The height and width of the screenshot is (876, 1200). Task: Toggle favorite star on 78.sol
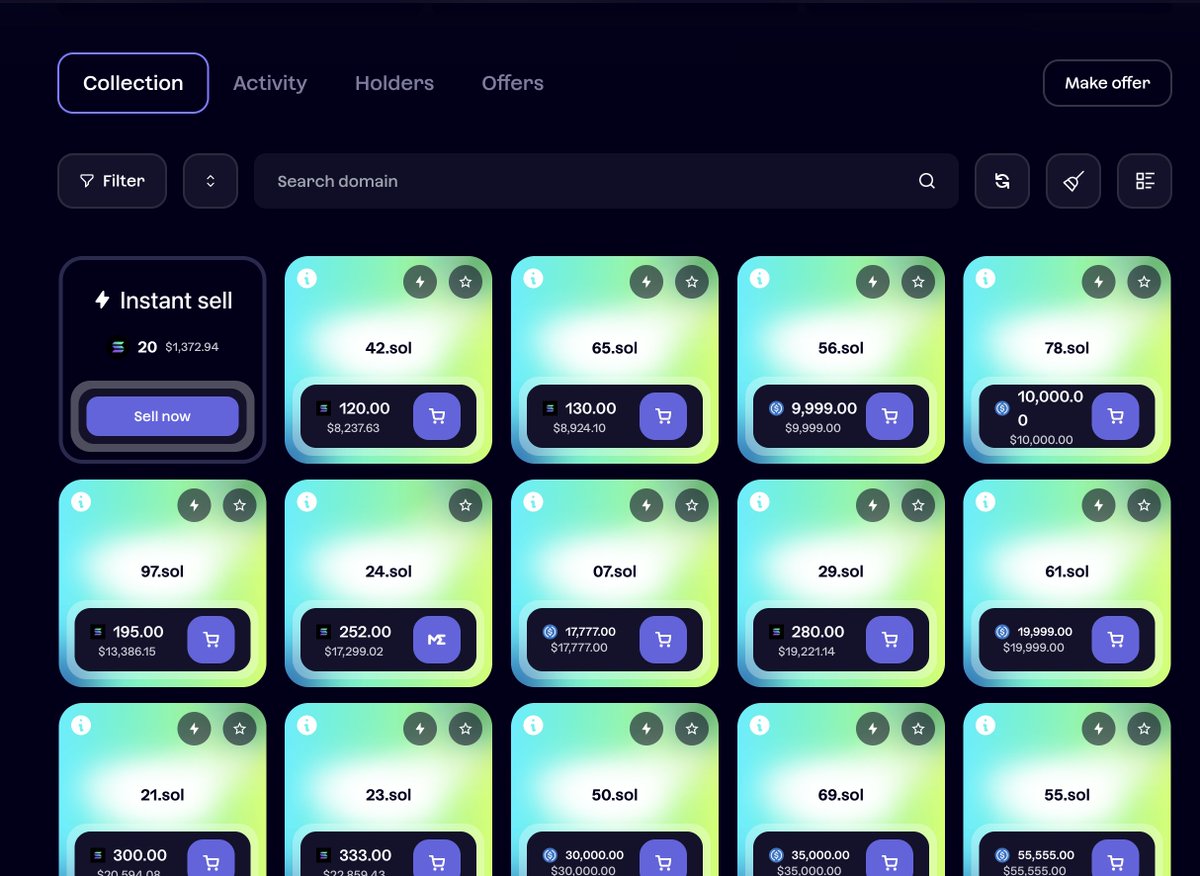pos(1144,282)
